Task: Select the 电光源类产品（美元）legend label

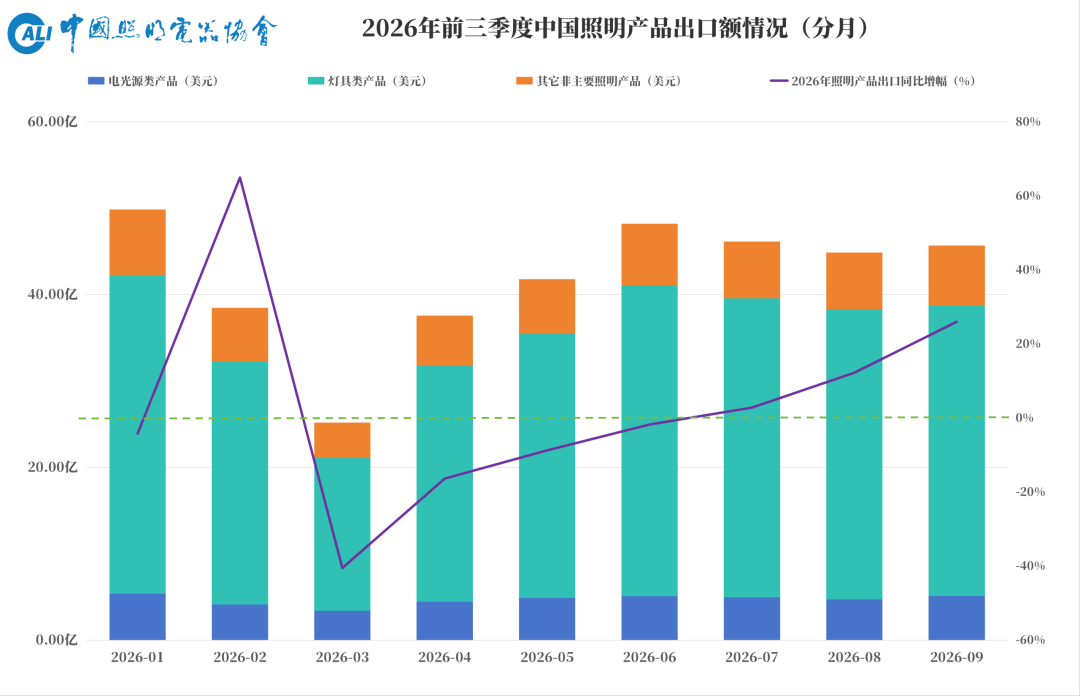Action: point(164,81)
